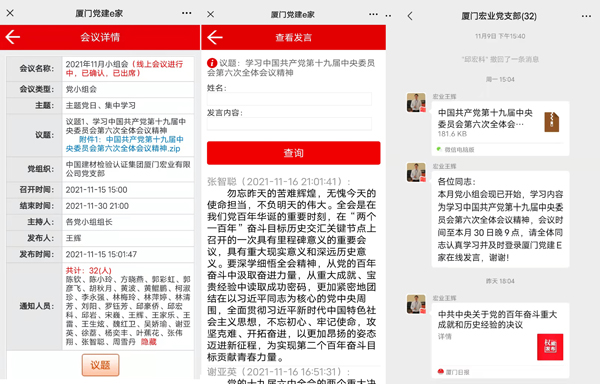
Task: Click the 党组织 value 中国建材检验认证集团厦门宏业有限公司党支部
Action: click(x=128, y=169)
